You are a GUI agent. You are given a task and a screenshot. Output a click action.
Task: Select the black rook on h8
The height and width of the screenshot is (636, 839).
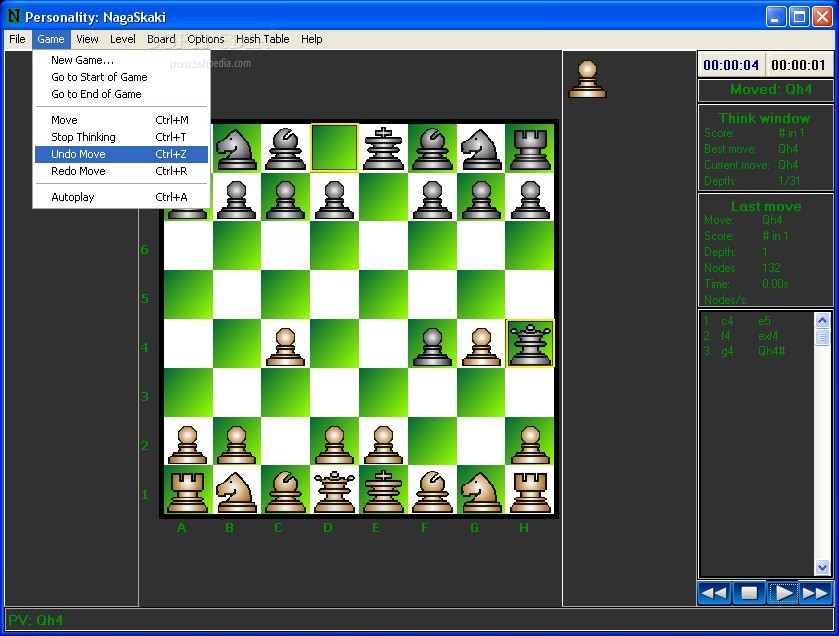[x=530, y=150]
